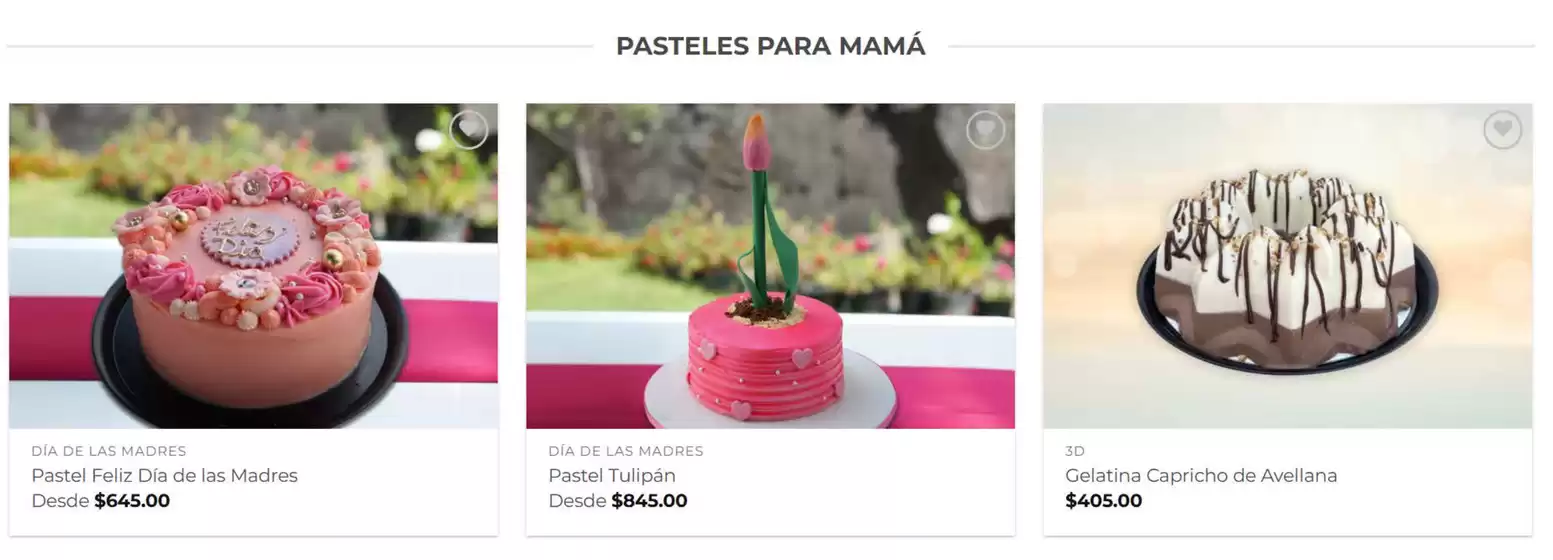Viewport: 1553px width, 560px height.
Task: Open the pink Feliz Día cake image
Action: 253,266
